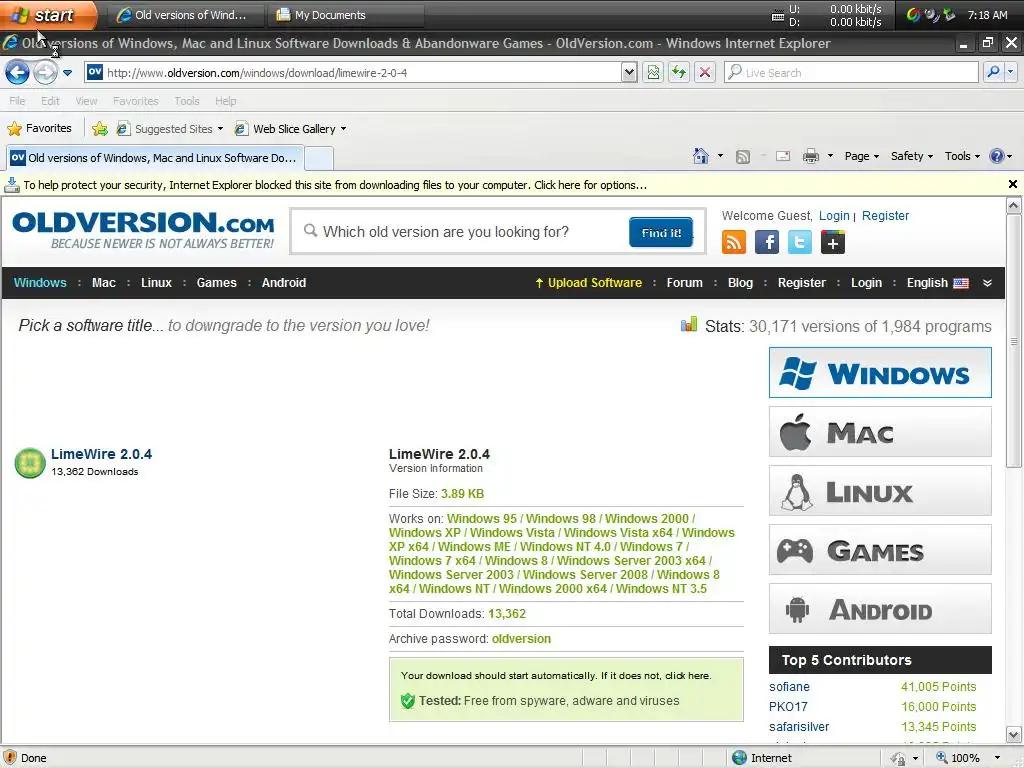Toggle Compatibility View icon in address bar
Image resolution: width=1024 pixels, height=768 pixels.
pyautogui.click(x=653, y=72)
